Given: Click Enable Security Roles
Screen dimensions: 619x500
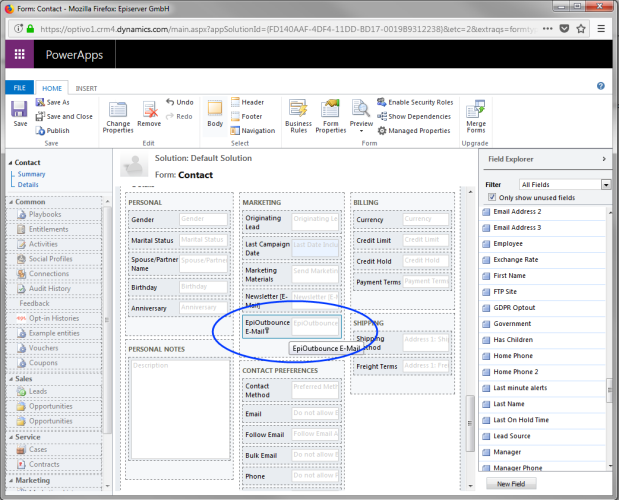Looking at the screenshot, I should (419, 102).
